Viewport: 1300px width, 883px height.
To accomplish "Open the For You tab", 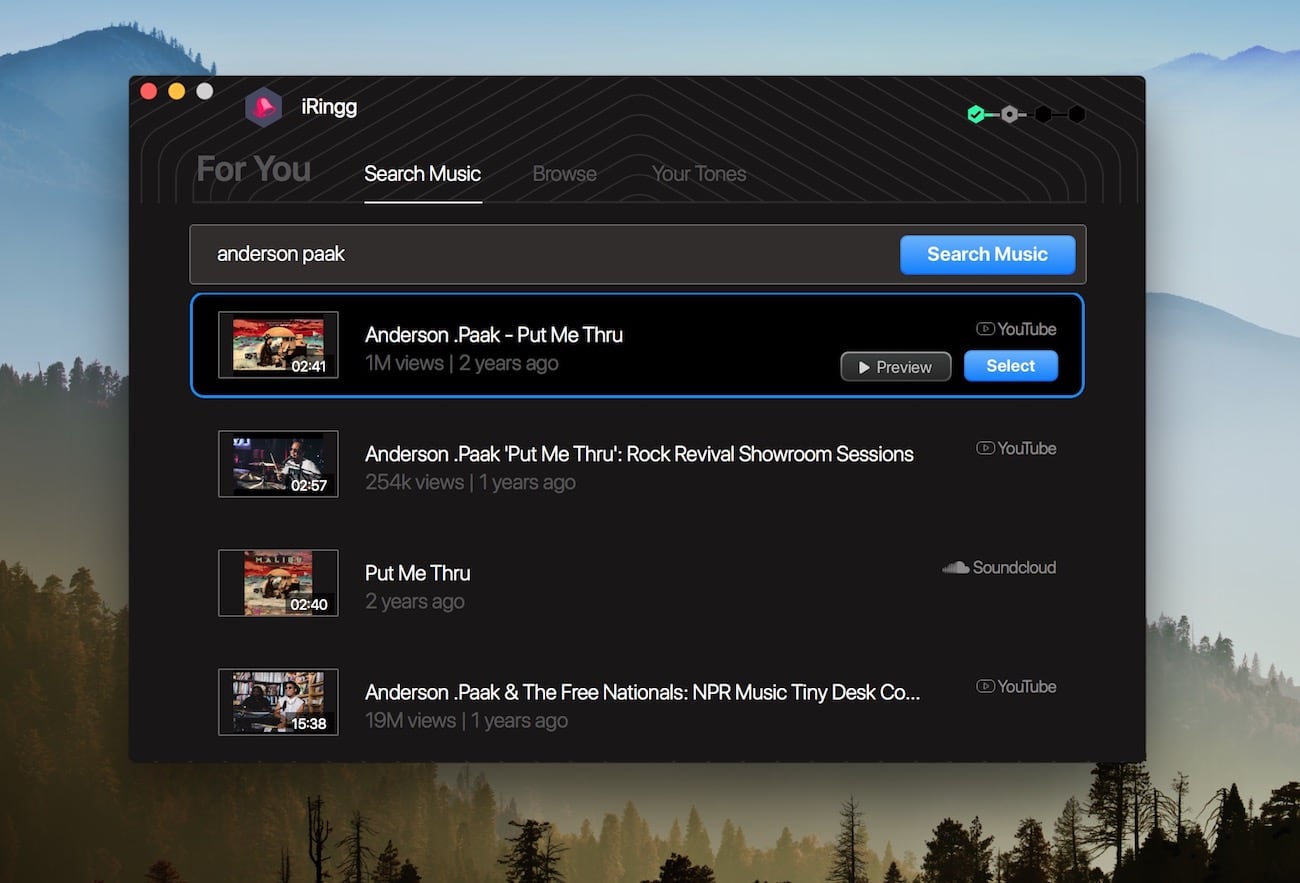I will [253, 169].
